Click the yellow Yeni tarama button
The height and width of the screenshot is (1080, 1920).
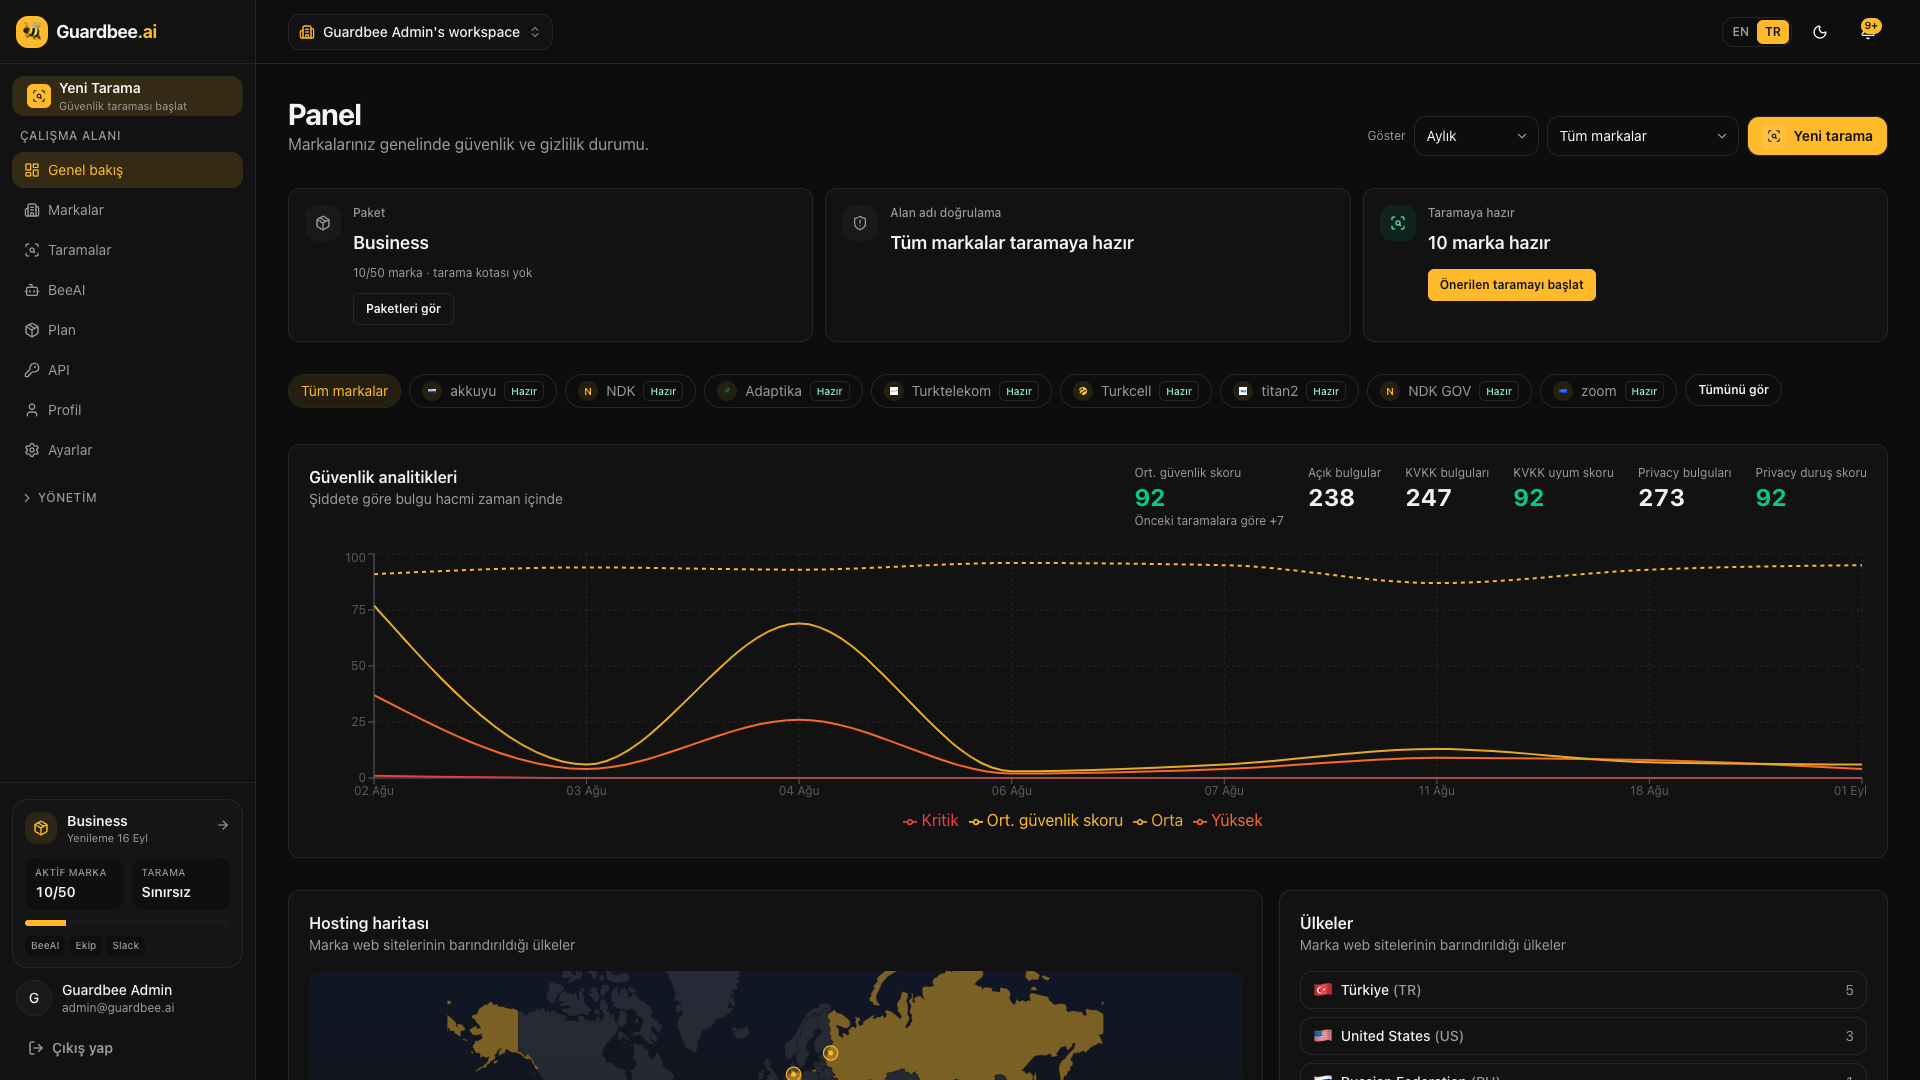click(1817, 136)
